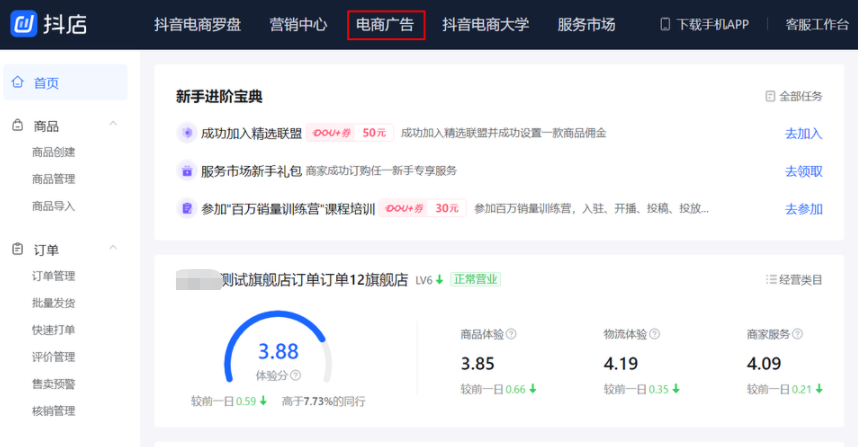Viewport: 858px width, 447px height.
Task: Click the help icon next to 体验分
Action: click(295, 375)
